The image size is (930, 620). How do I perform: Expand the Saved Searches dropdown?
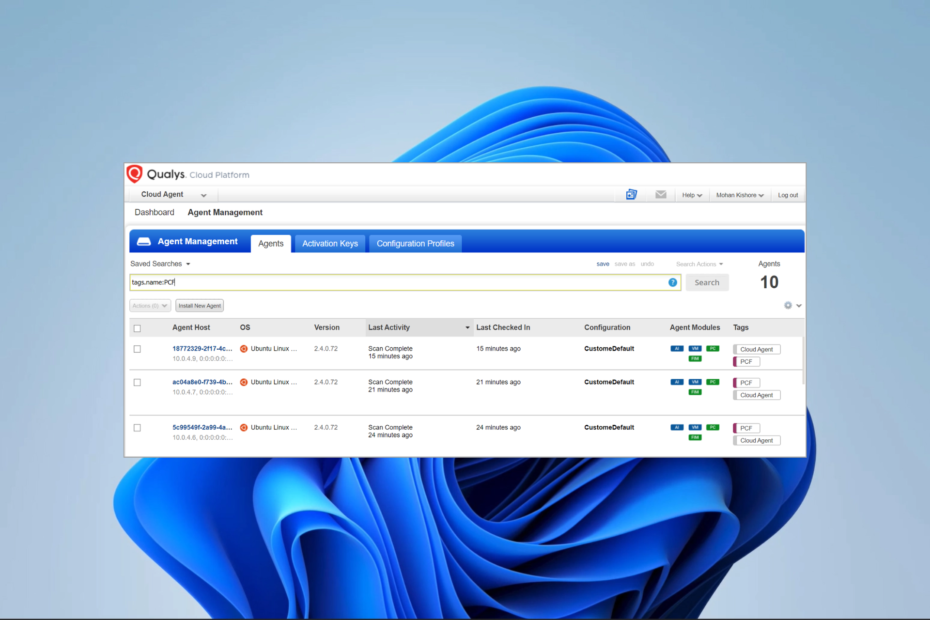point(160,263)
